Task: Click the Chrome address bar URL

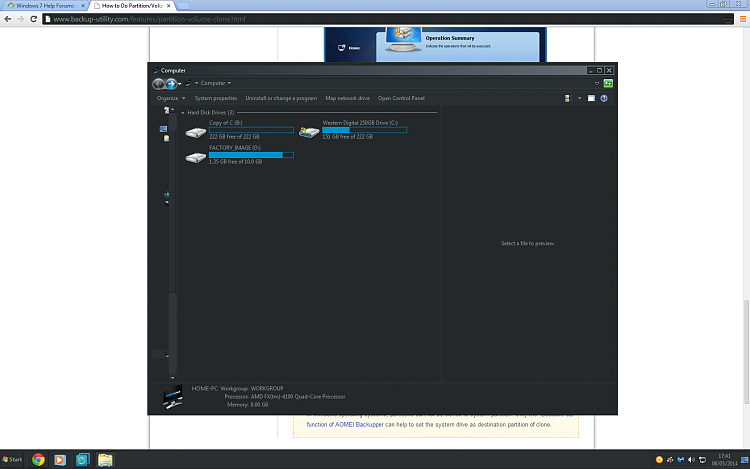Action: (x=149, y=19)
